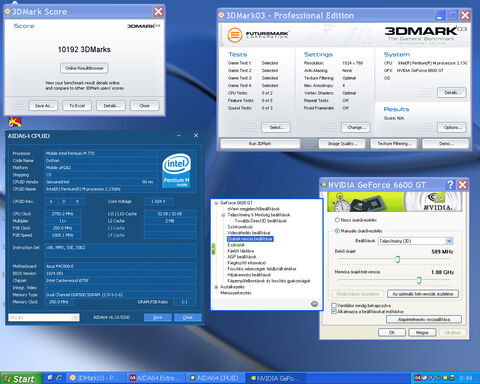Click Save in the AIDA64 CPUID window

tap(158, 317)
